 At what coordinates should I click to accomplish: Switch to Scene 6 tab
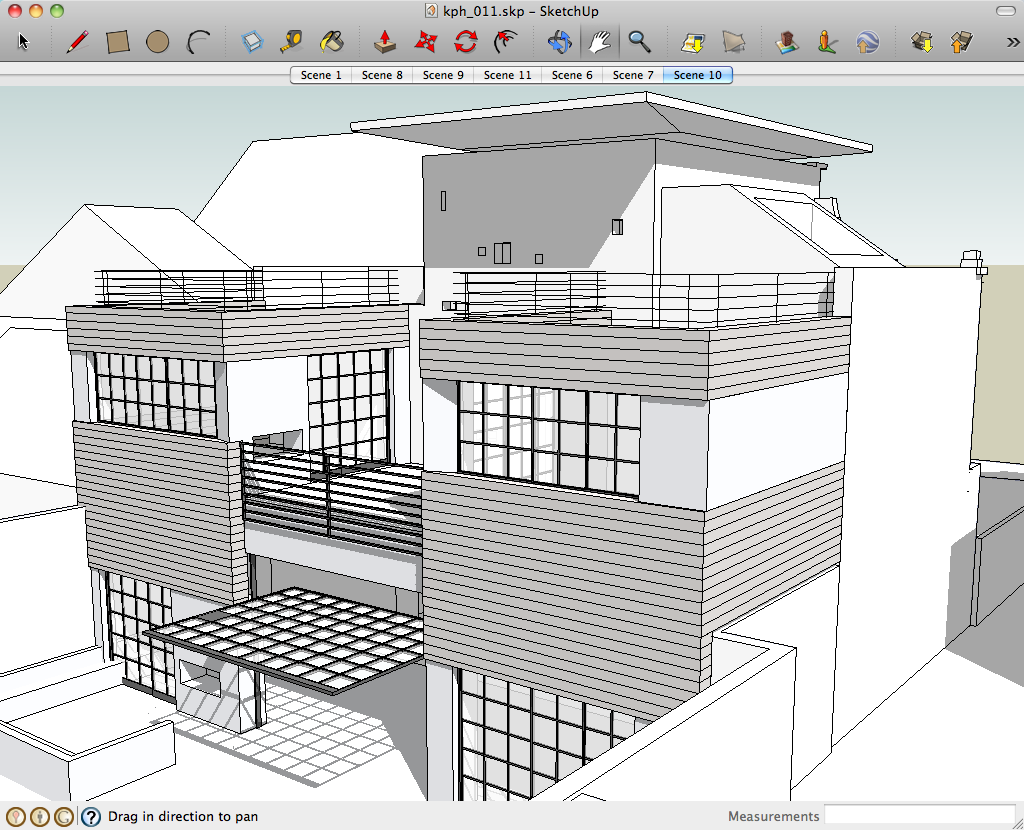[x=572, y=75]
